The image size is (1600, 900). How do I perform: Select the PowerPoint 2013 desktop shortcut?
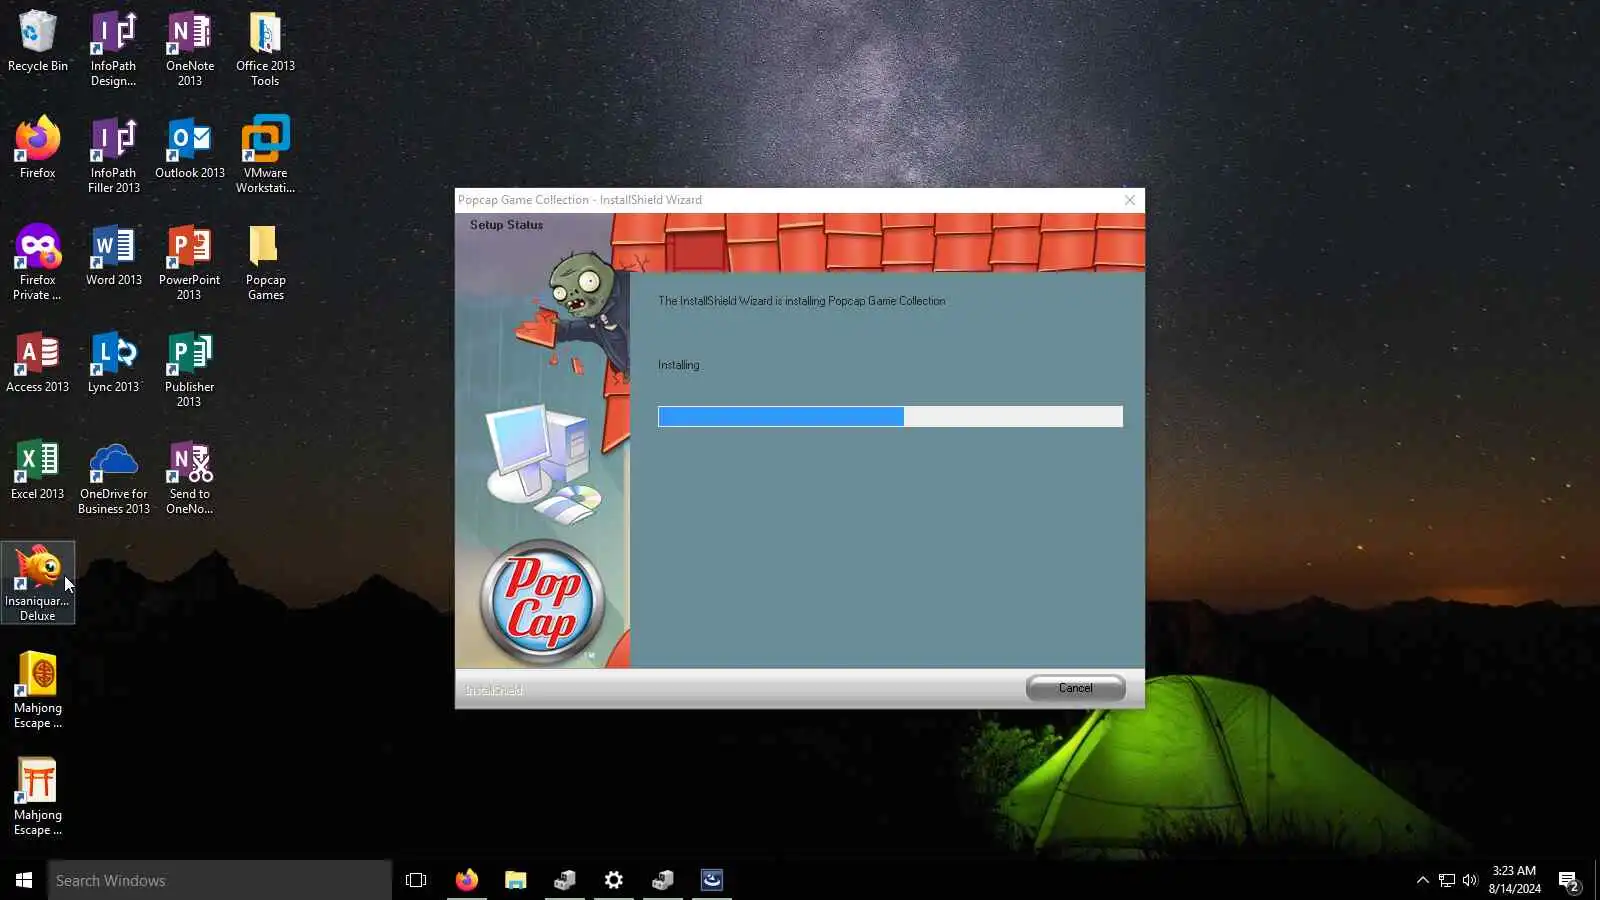pos(189,262)
